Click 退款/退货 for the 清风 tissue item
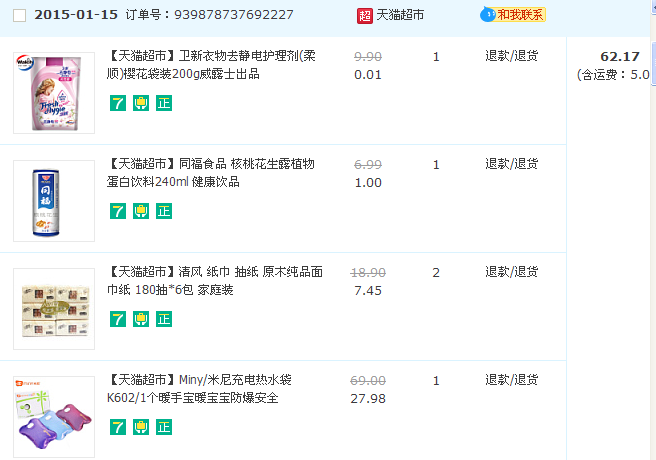Viewport: 656px width, 460px height. 512,271
